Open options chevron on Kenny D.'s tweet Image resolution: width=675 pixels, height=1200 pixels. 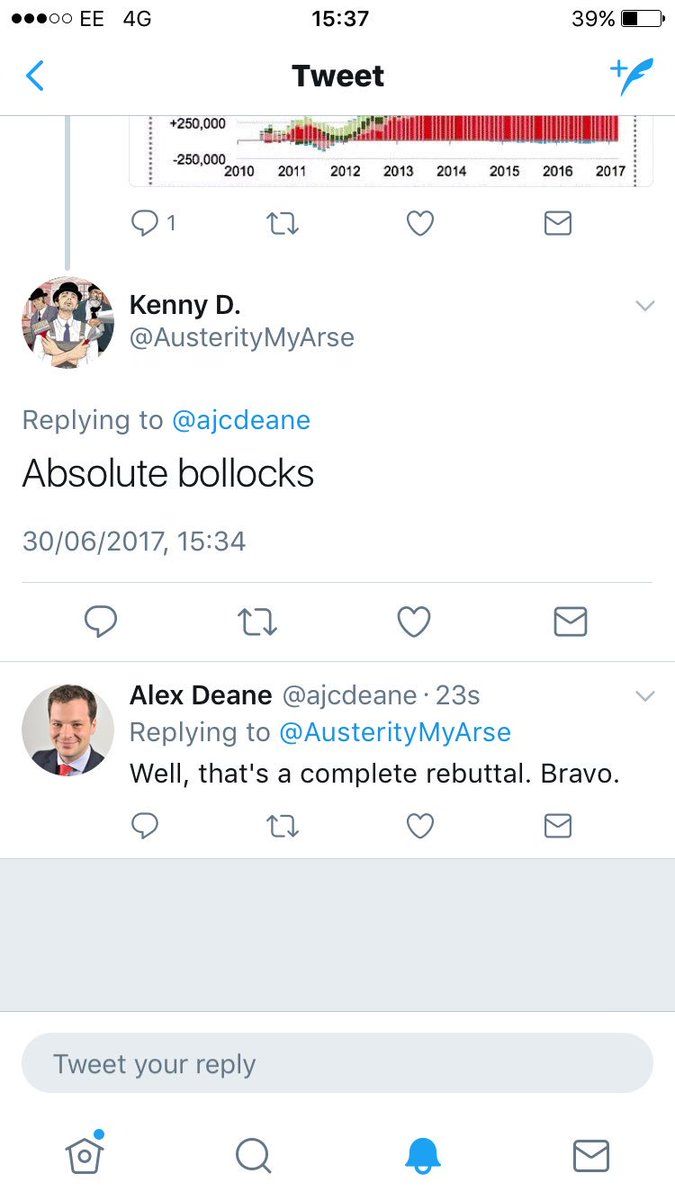click(x=645, y=306)
